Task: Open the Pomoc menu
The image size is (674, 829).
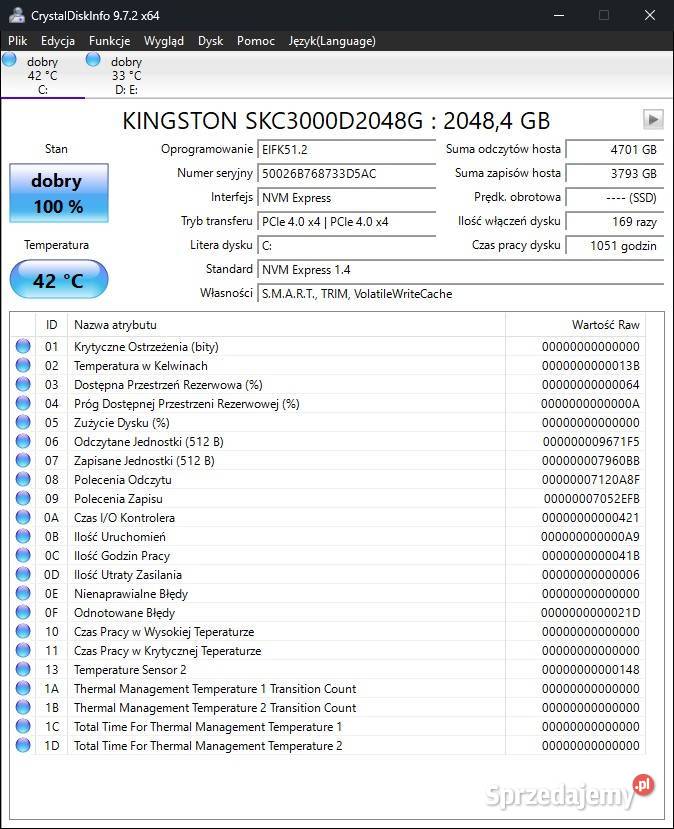Action: 256,41
